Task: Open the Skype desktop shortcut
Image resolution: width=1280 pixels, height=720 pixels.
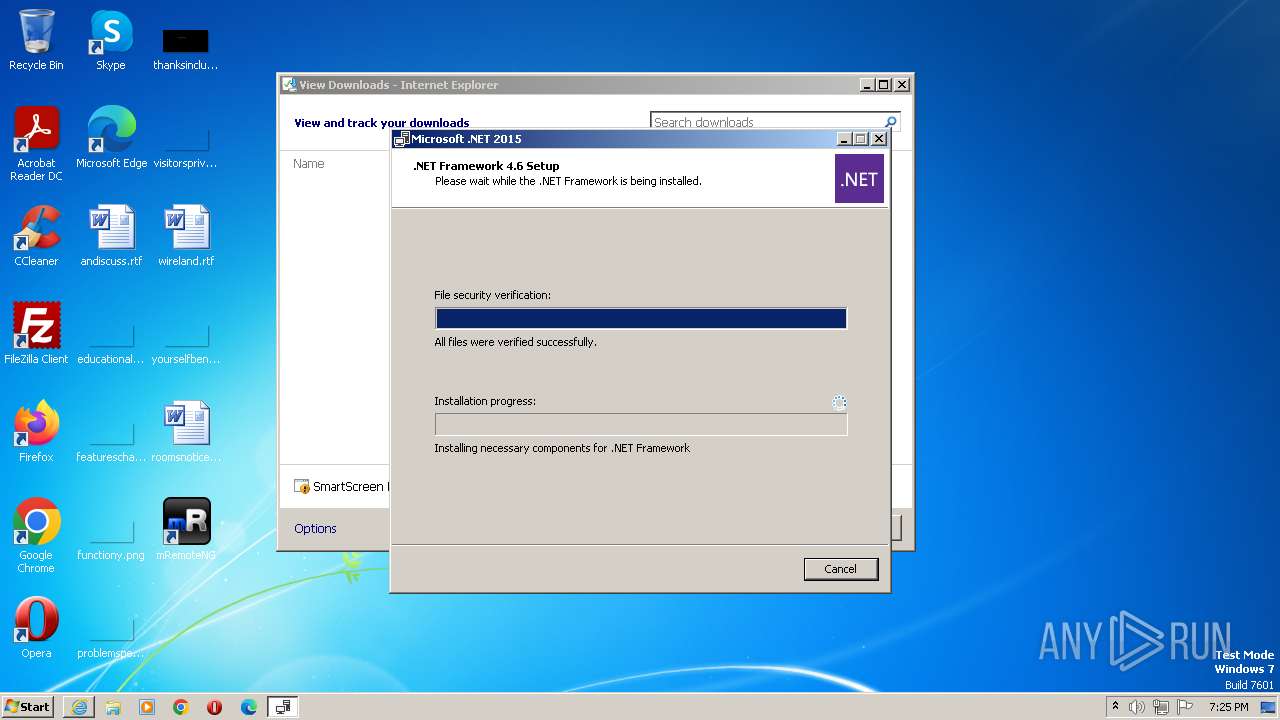Action: pyautogui.click(x=110, y=40)
